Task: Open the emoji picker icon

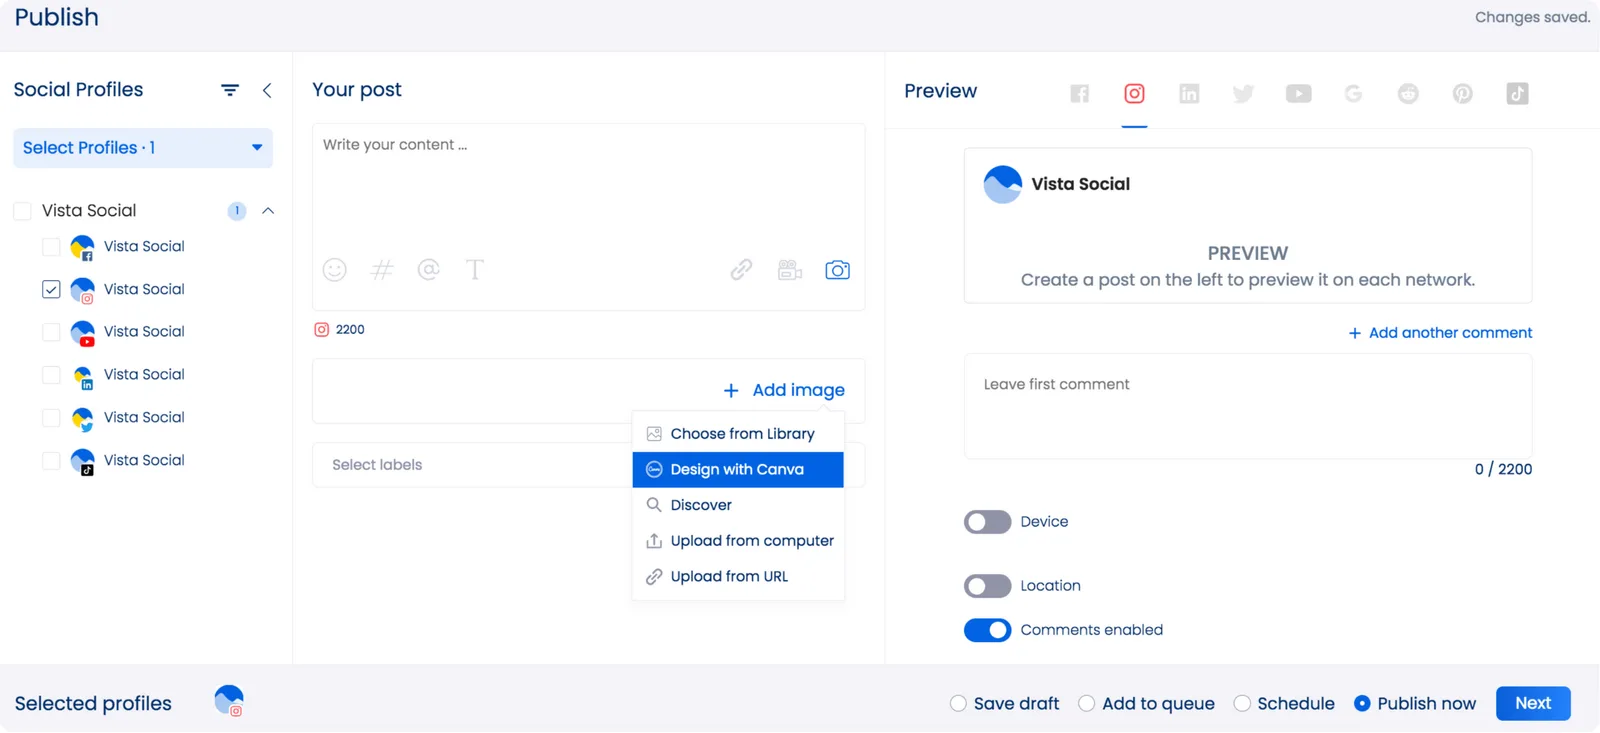Action: coord(334,270)
